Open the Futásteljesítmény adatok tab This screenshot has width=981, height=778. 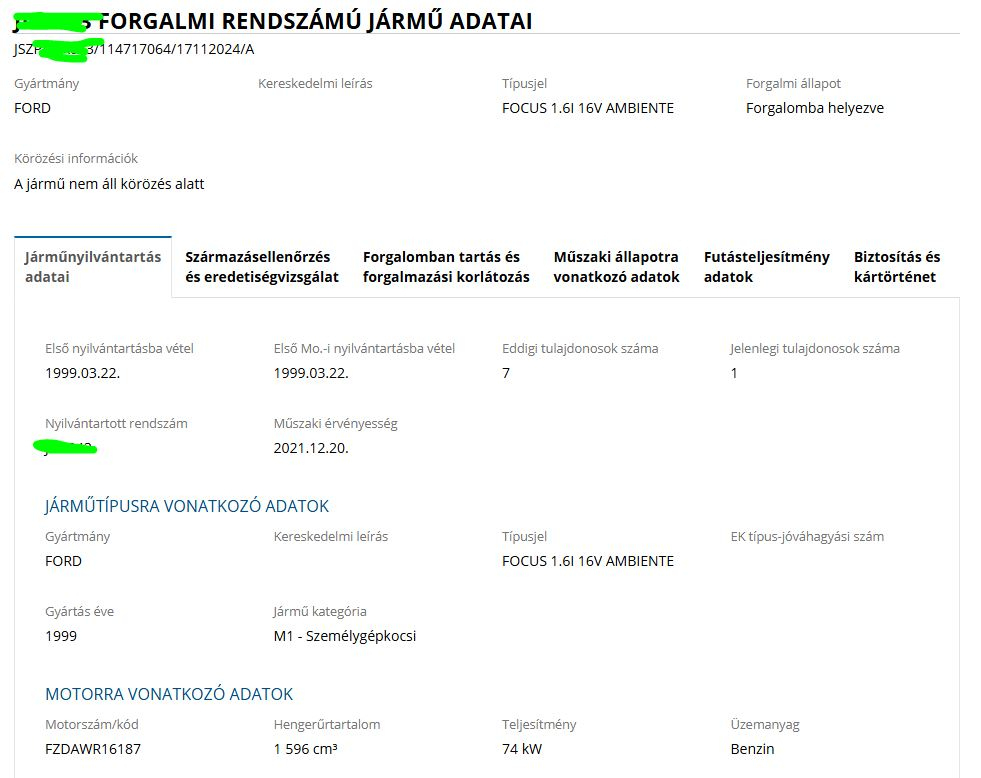pos(766,267)
